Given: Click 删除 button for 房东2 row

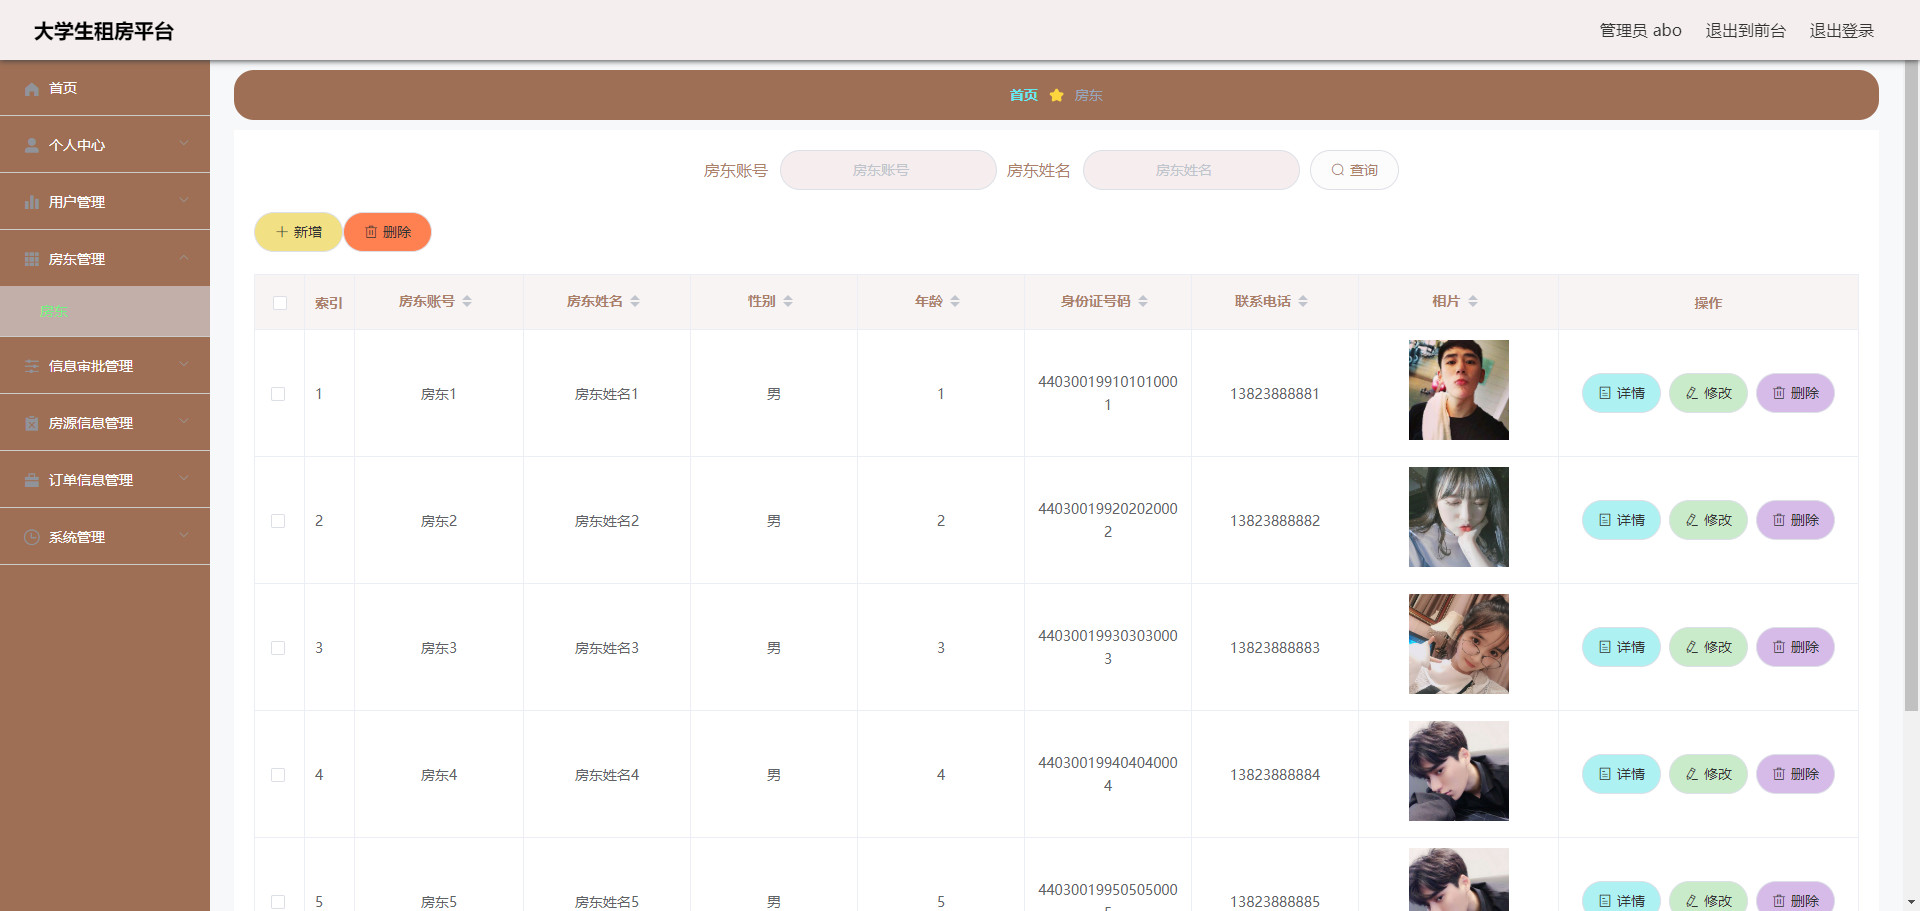Looking at the screenshot, I should (x=1795, y=520).
